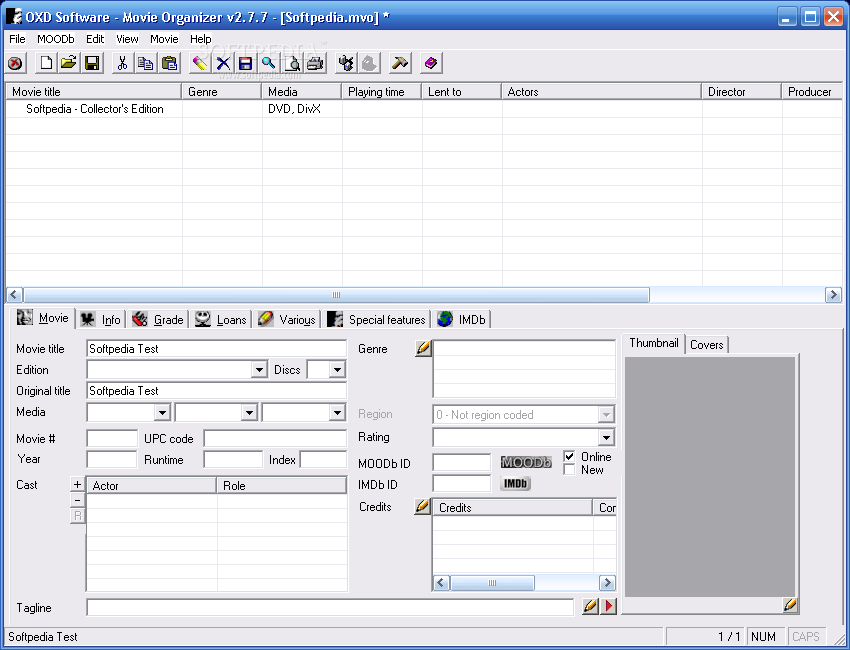Click the plus button to add cast member

tap(78, 484)
